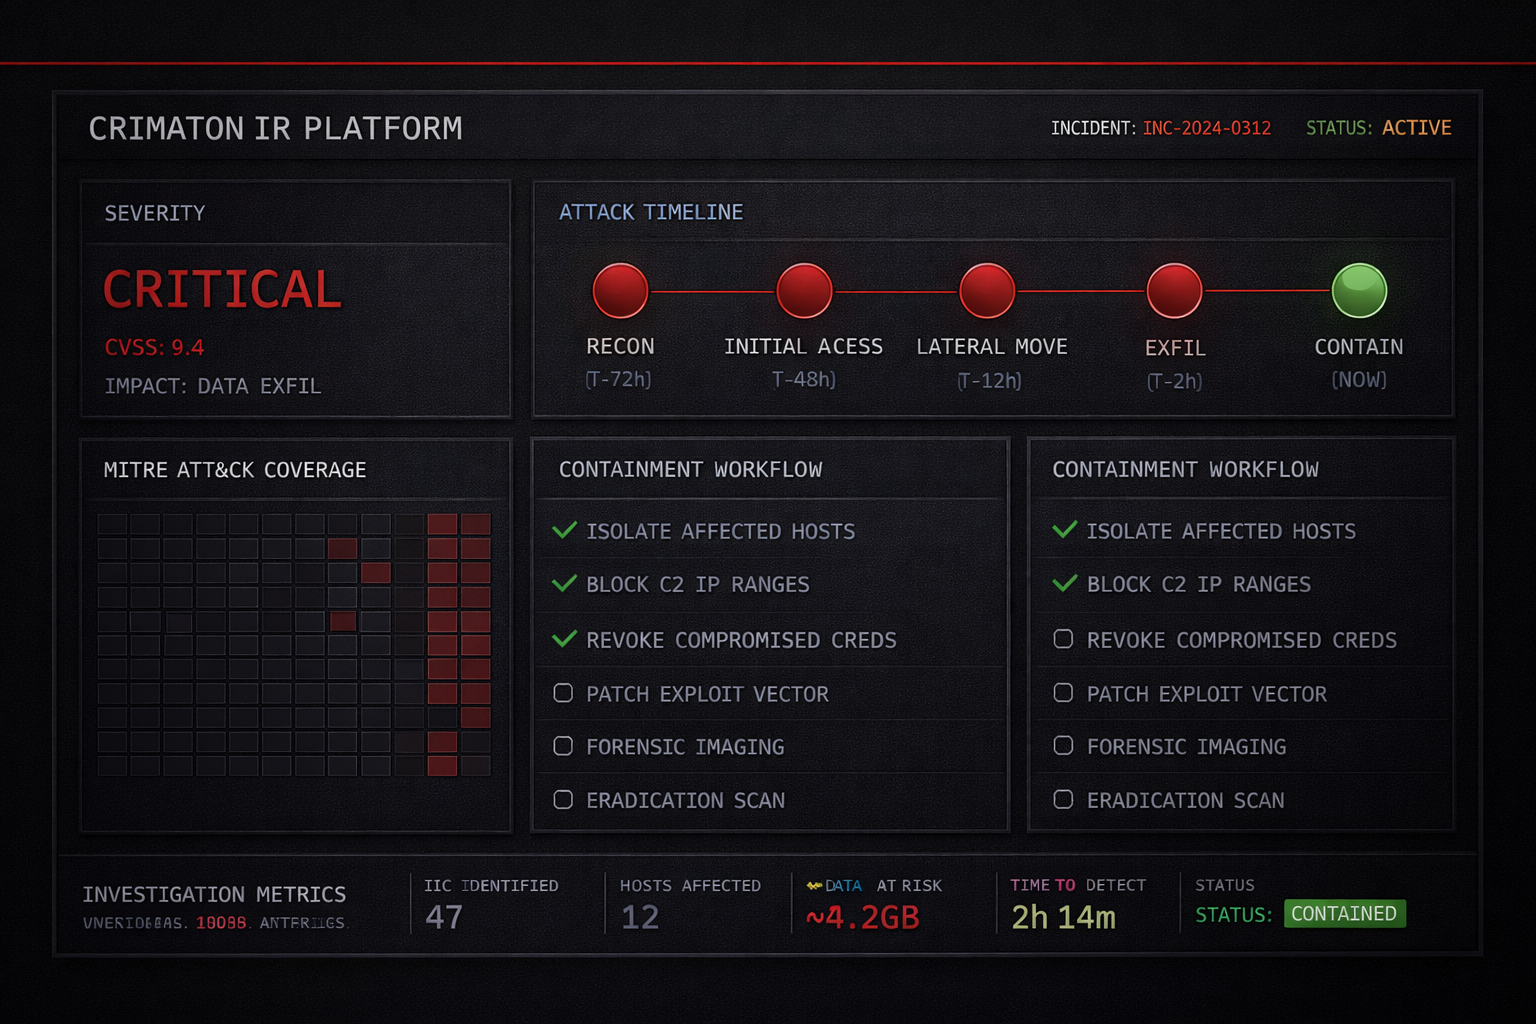1536x1024 pixels.
Task: Click the yellow icon beside Data At Risk
Action: 814,886
